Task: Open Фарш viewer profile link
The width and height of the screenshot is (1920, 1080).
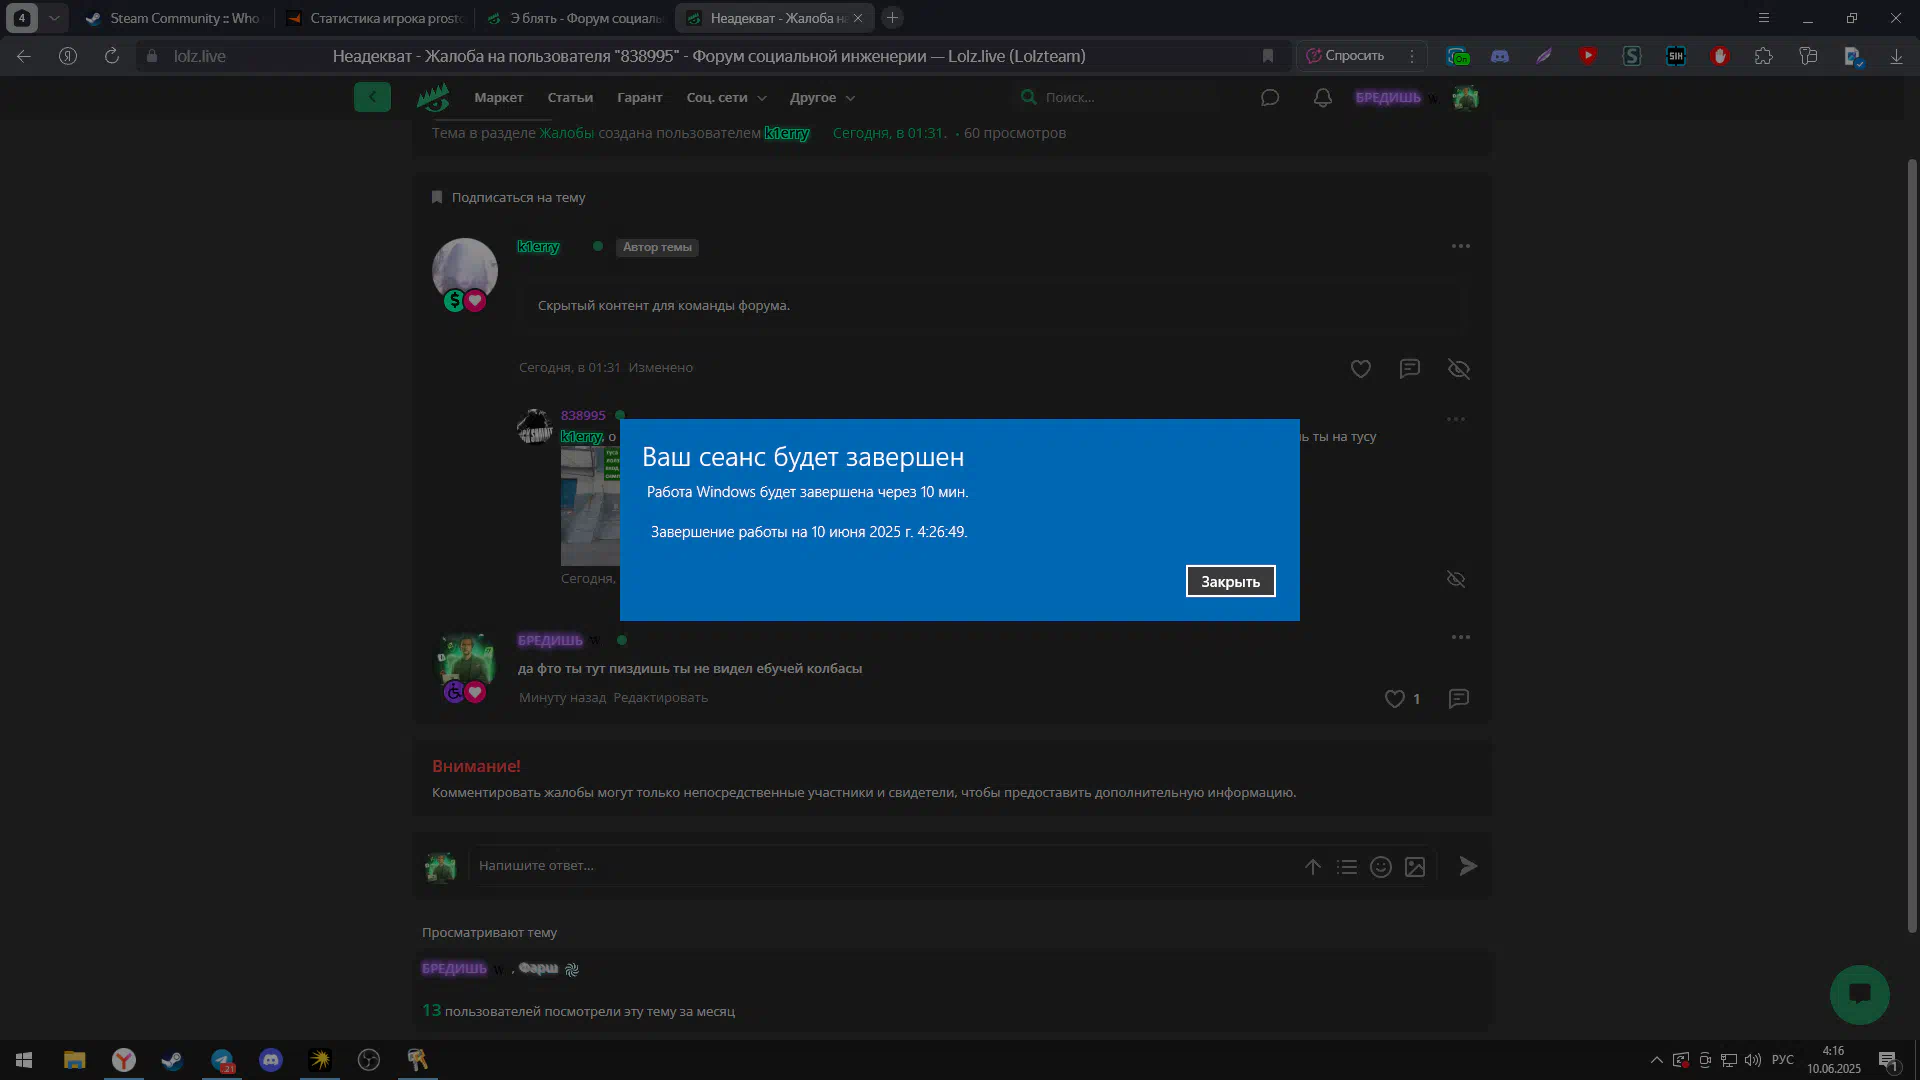Action: pos(538,968)
